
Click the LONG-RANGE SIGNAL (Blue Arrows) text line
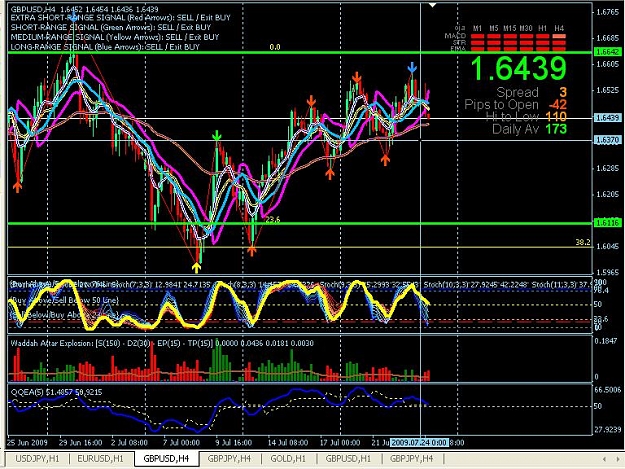105,47
